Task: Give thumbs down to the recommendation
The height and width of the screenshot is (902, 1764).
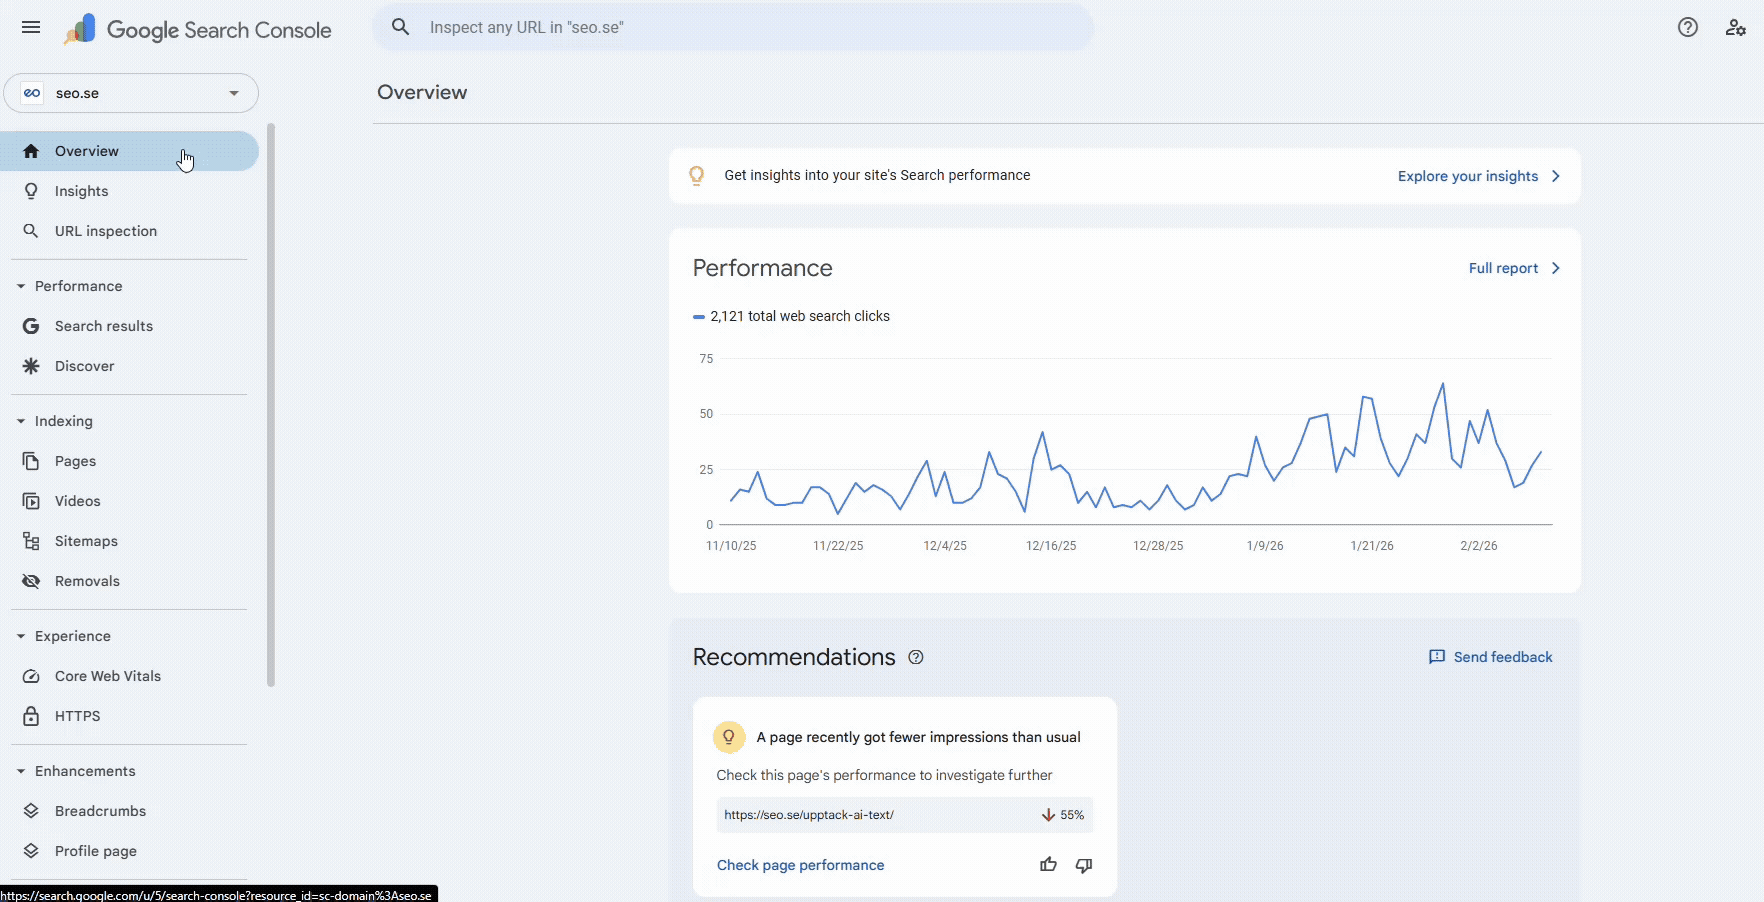Action: tap(1083, 865)
